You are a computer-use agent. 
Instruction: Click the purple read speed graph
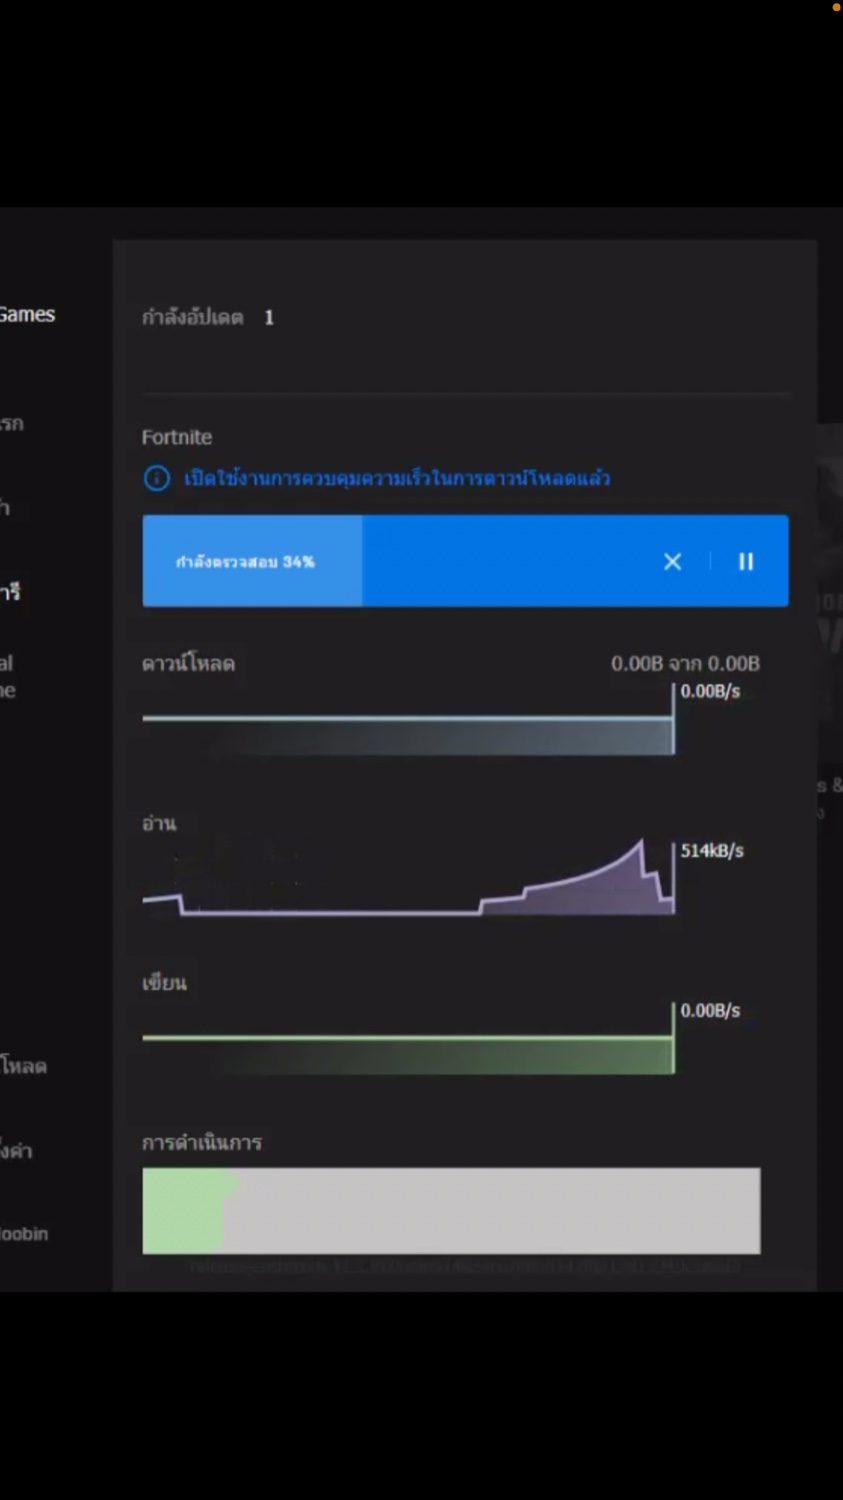click(408, 878)
